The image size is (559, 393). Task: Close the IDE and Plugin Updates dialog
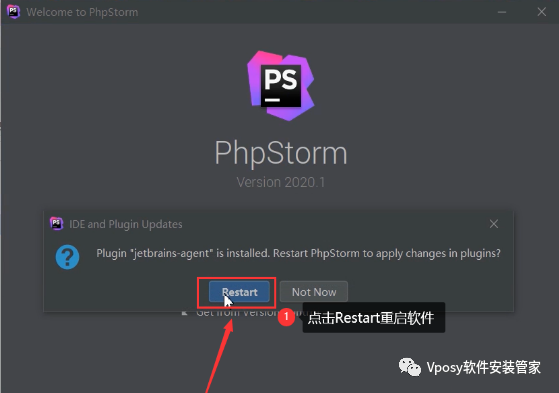point(494,224)
